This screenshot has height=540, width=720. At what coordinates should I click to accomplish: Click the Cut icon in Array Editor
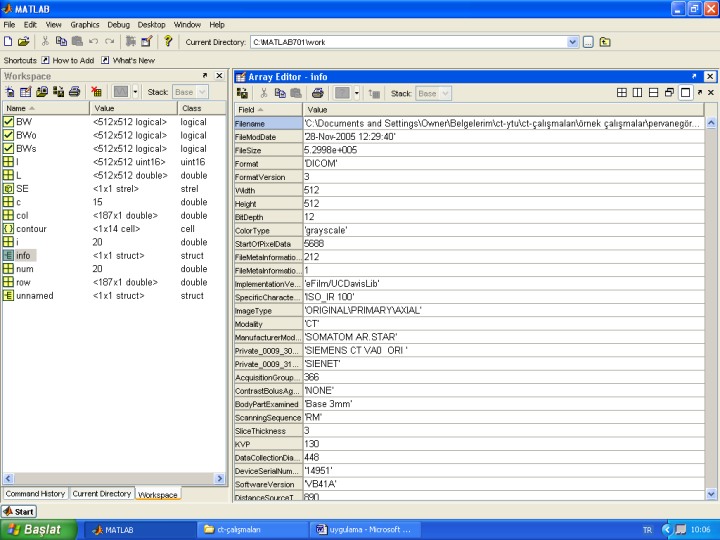tap(263, 93)
